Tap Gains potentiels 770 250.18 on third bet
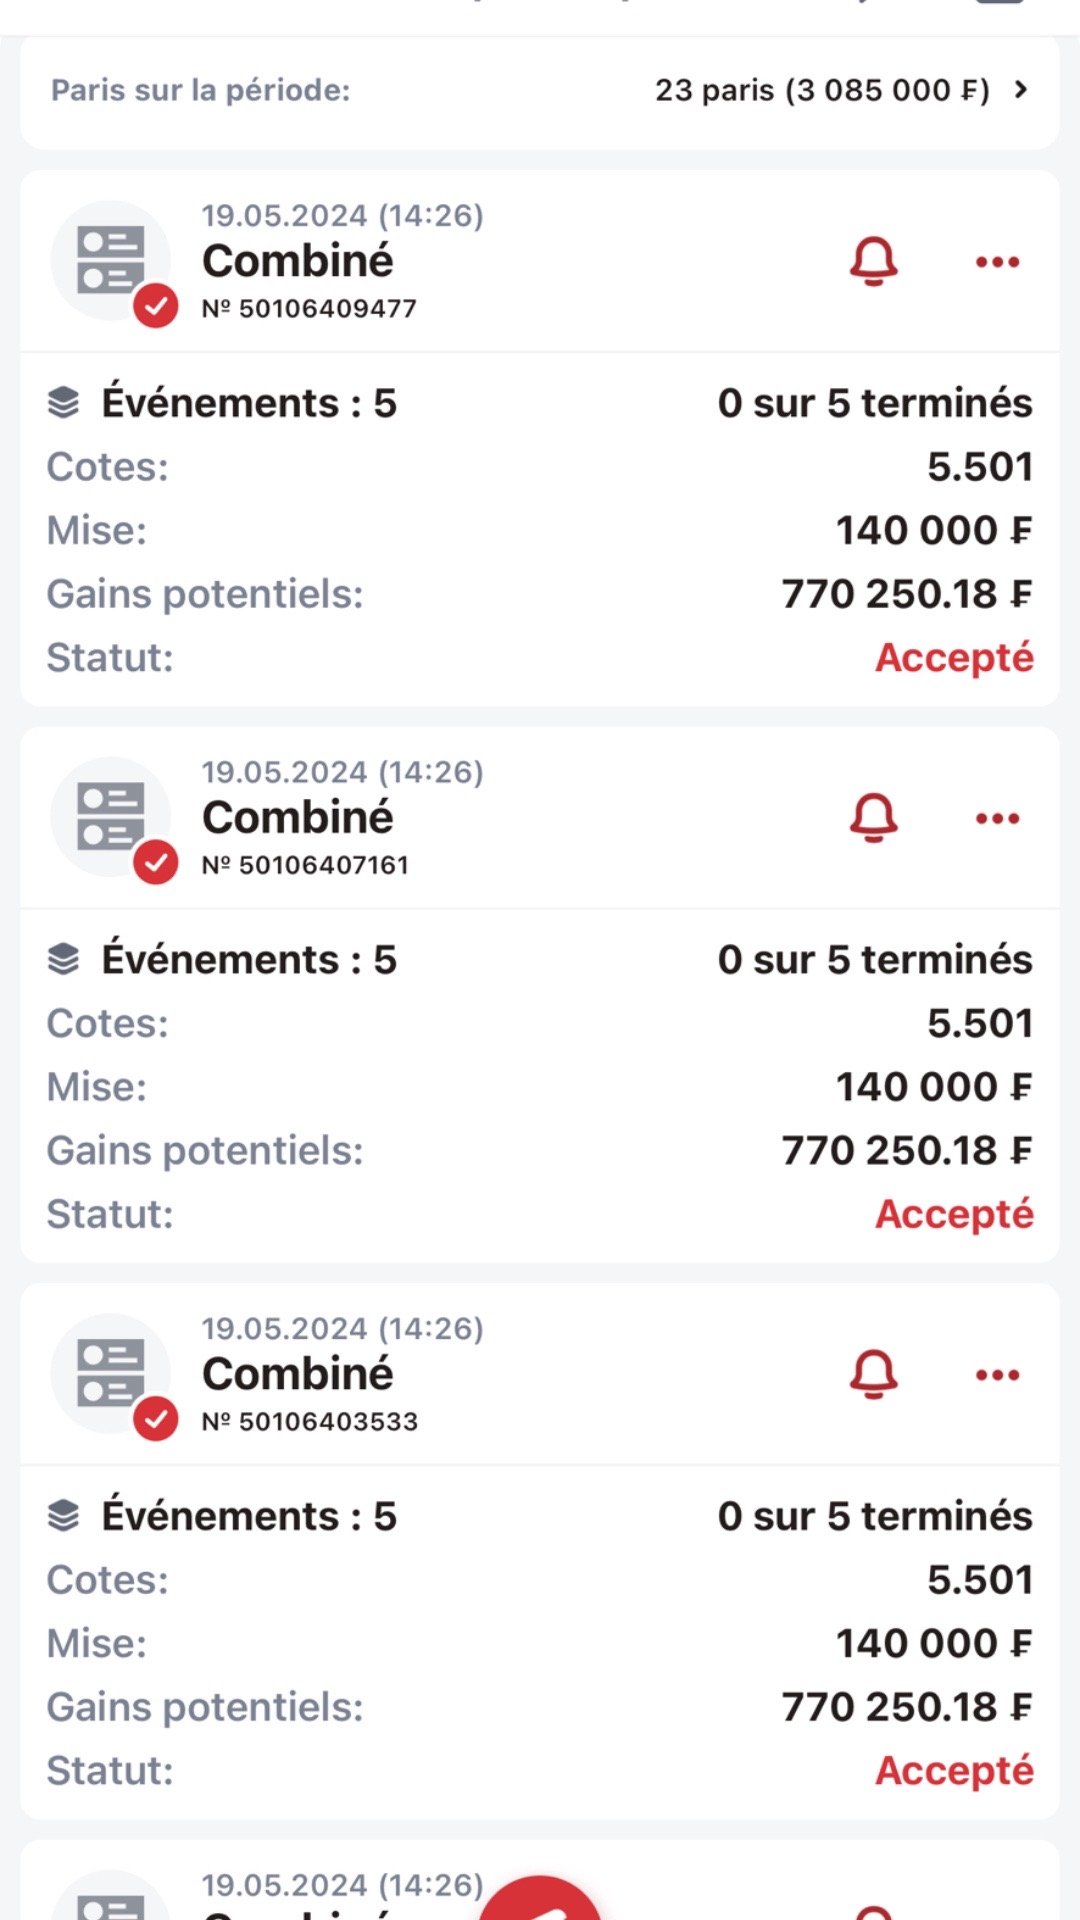The width and height of the screenshot is (1080, 1920). pyautogui.click(x=906, y=1707)
